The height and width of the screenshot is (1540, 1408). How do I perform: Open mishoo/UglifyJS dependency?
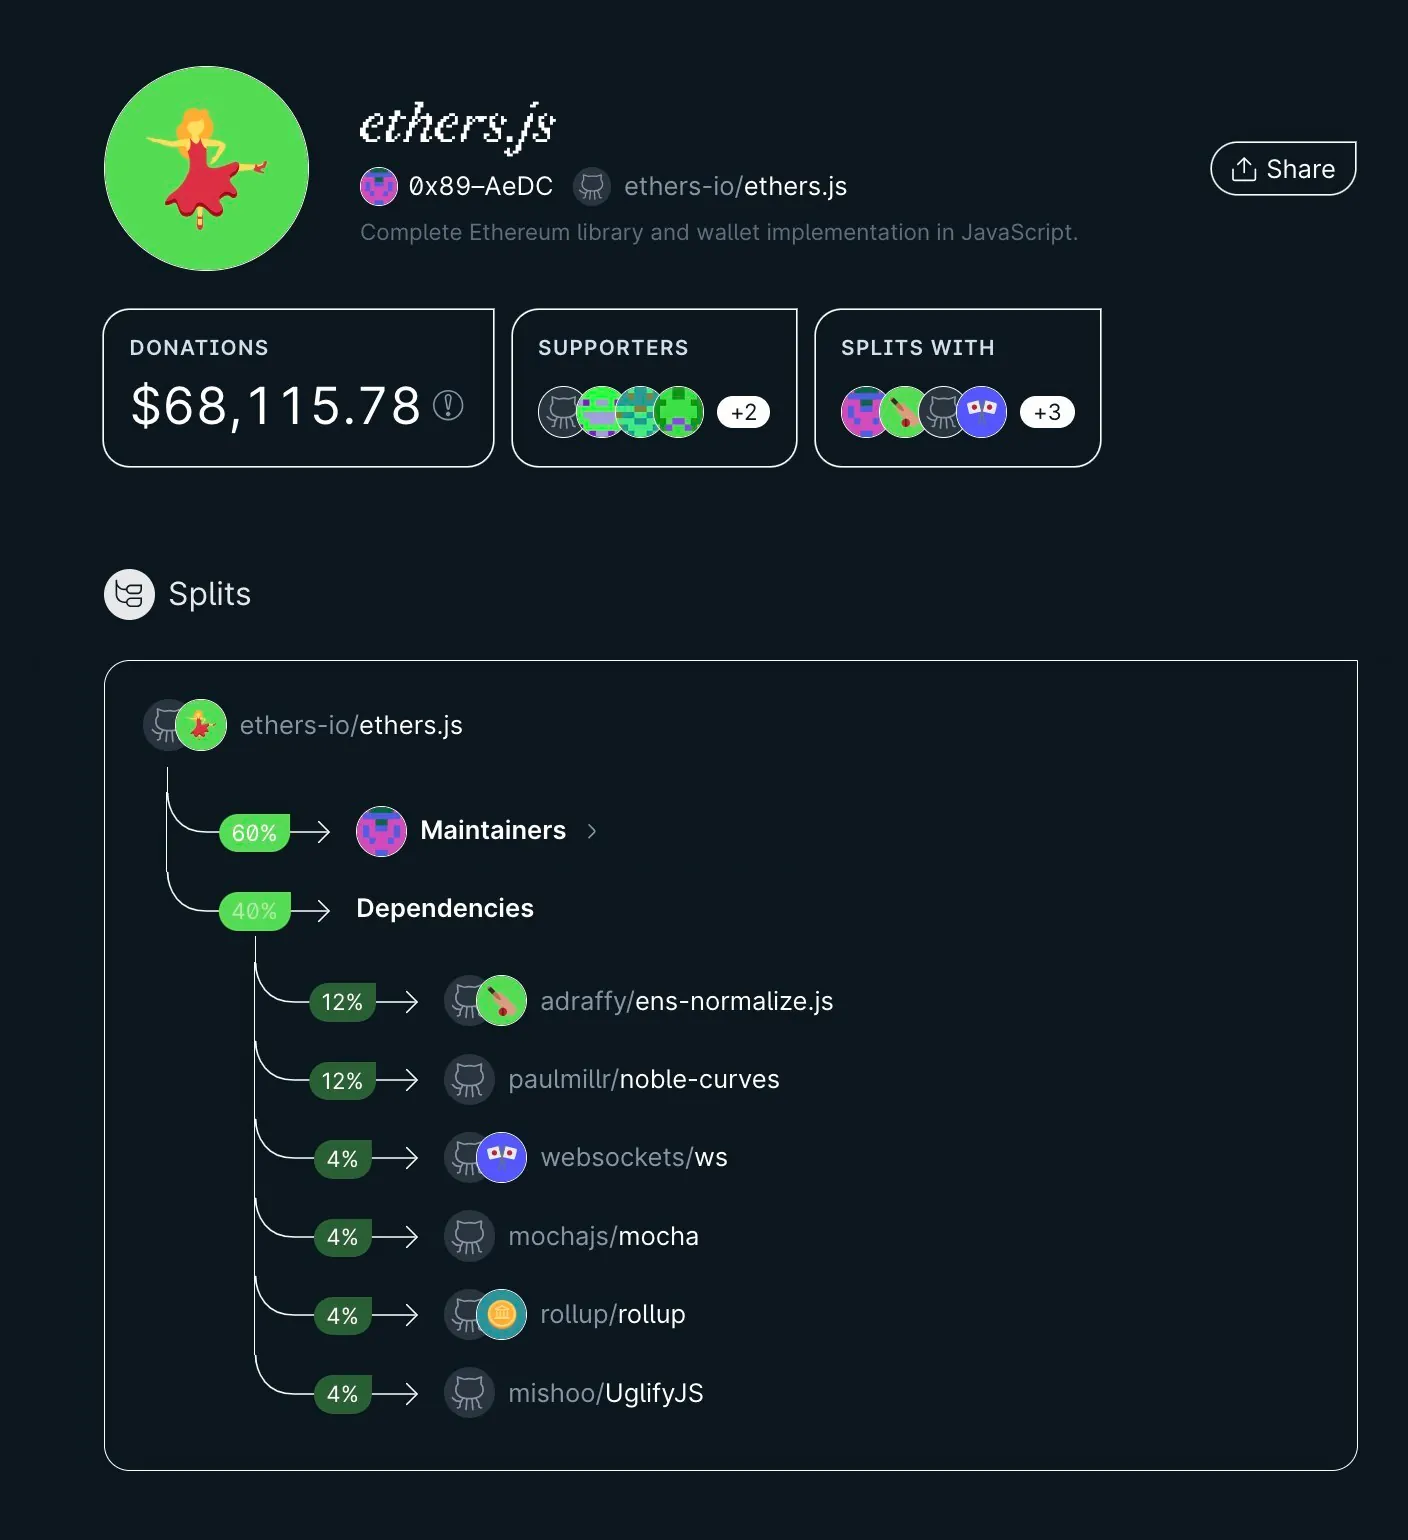pos(605,1393)
